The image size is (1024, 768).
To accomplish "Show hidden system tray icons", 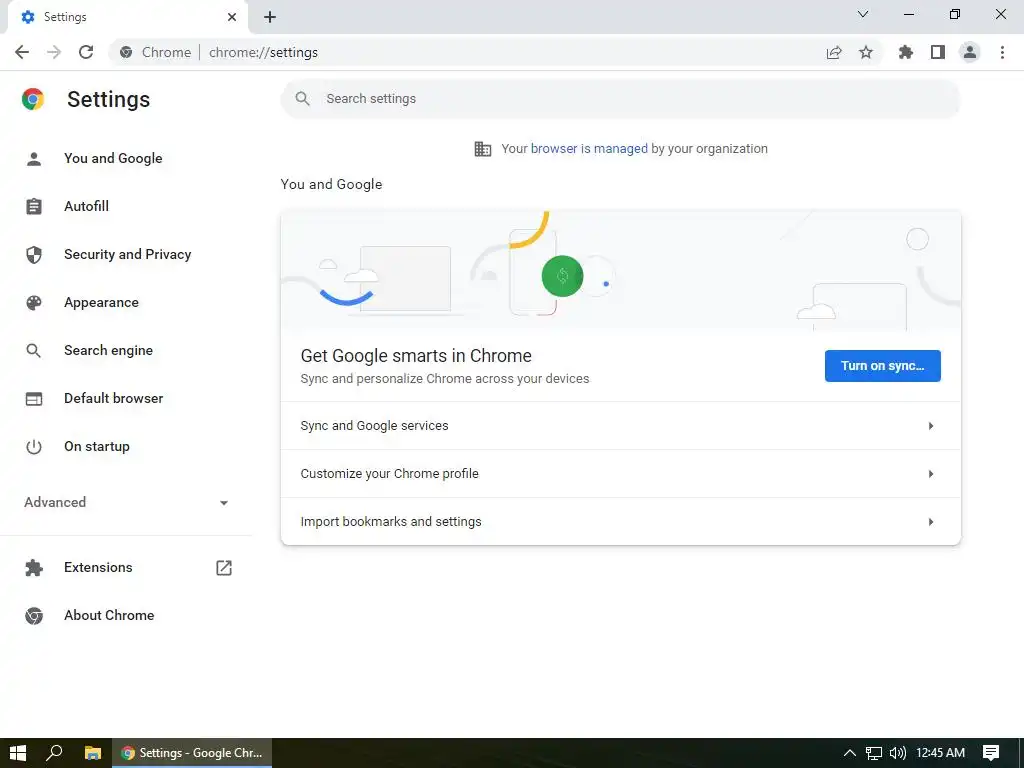I will pyautogui.click(x=850, y=753).
